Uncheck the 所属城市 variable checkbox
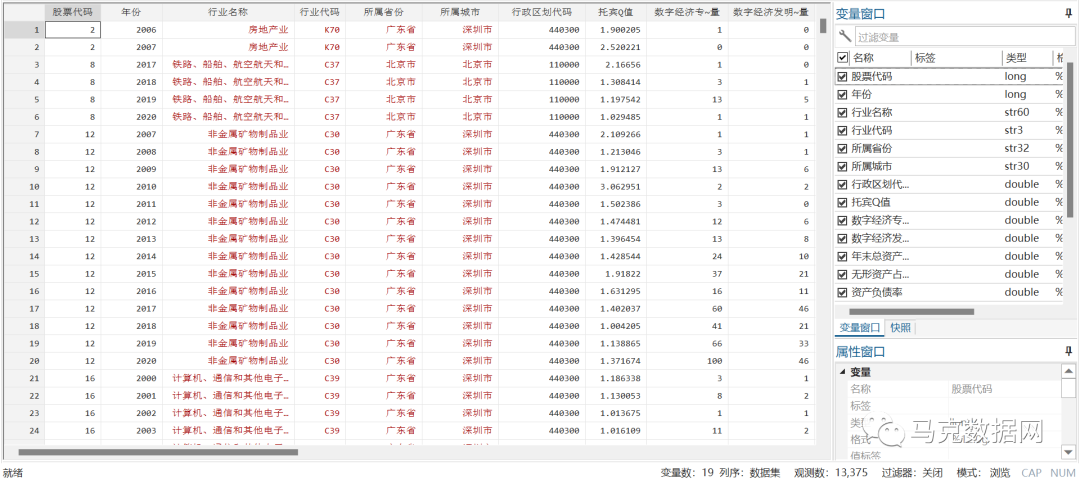 (x=842, y=166)
